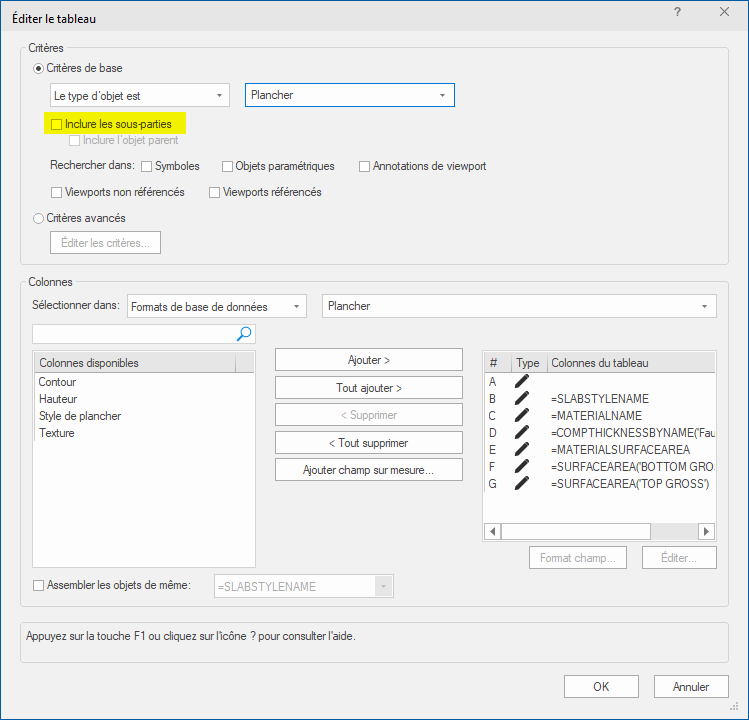
Task: Click inside the column search input field
Action: [133, 333]
